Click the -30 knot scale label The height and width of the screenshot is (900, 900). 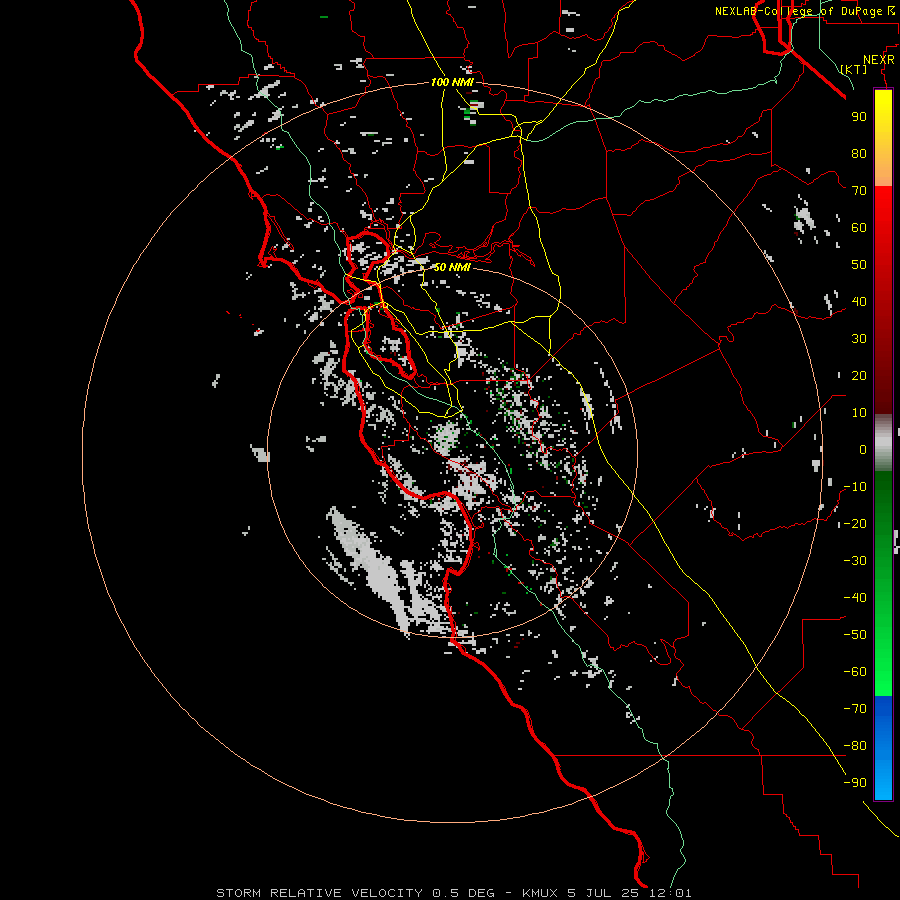(855, 561)
